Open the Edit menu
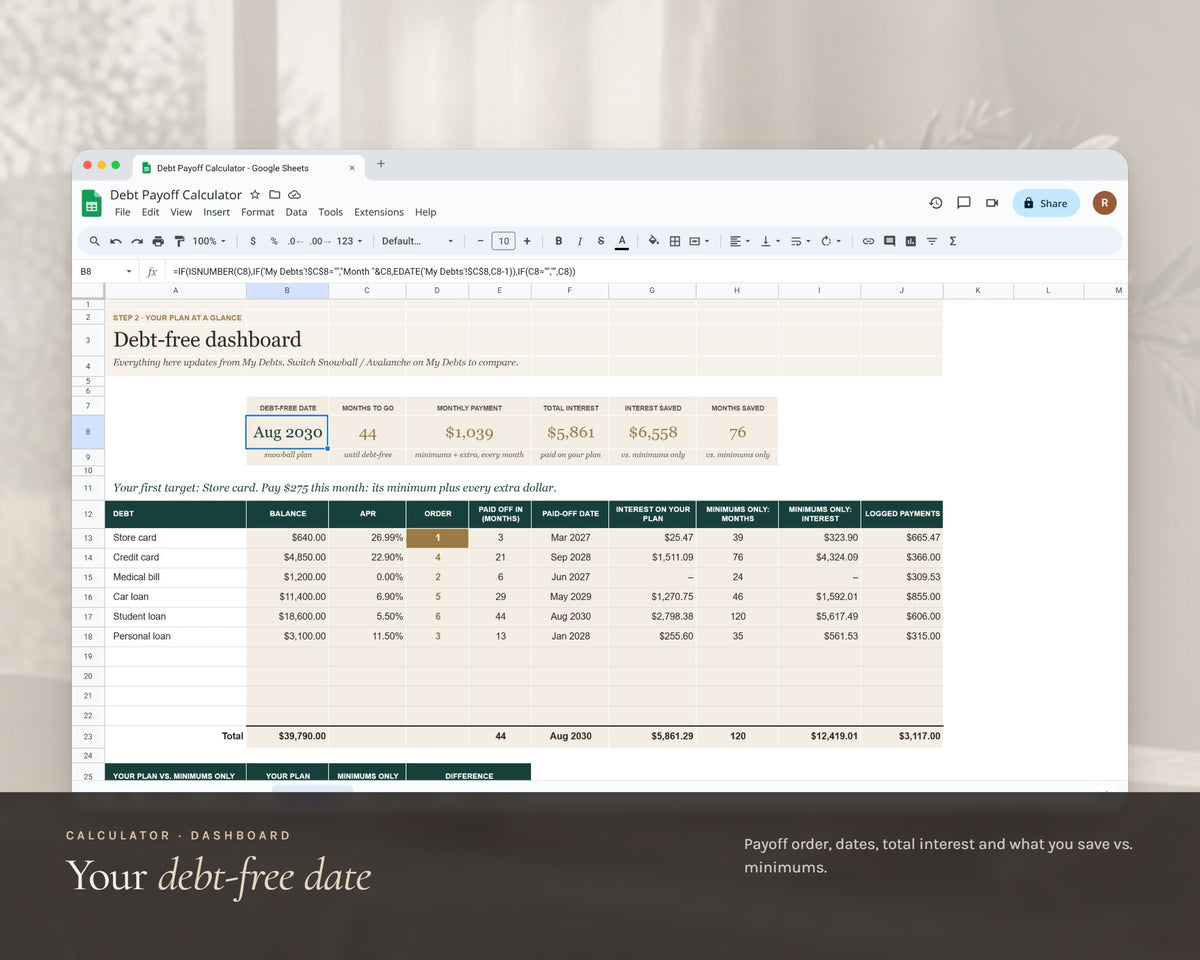 [150, 212]
